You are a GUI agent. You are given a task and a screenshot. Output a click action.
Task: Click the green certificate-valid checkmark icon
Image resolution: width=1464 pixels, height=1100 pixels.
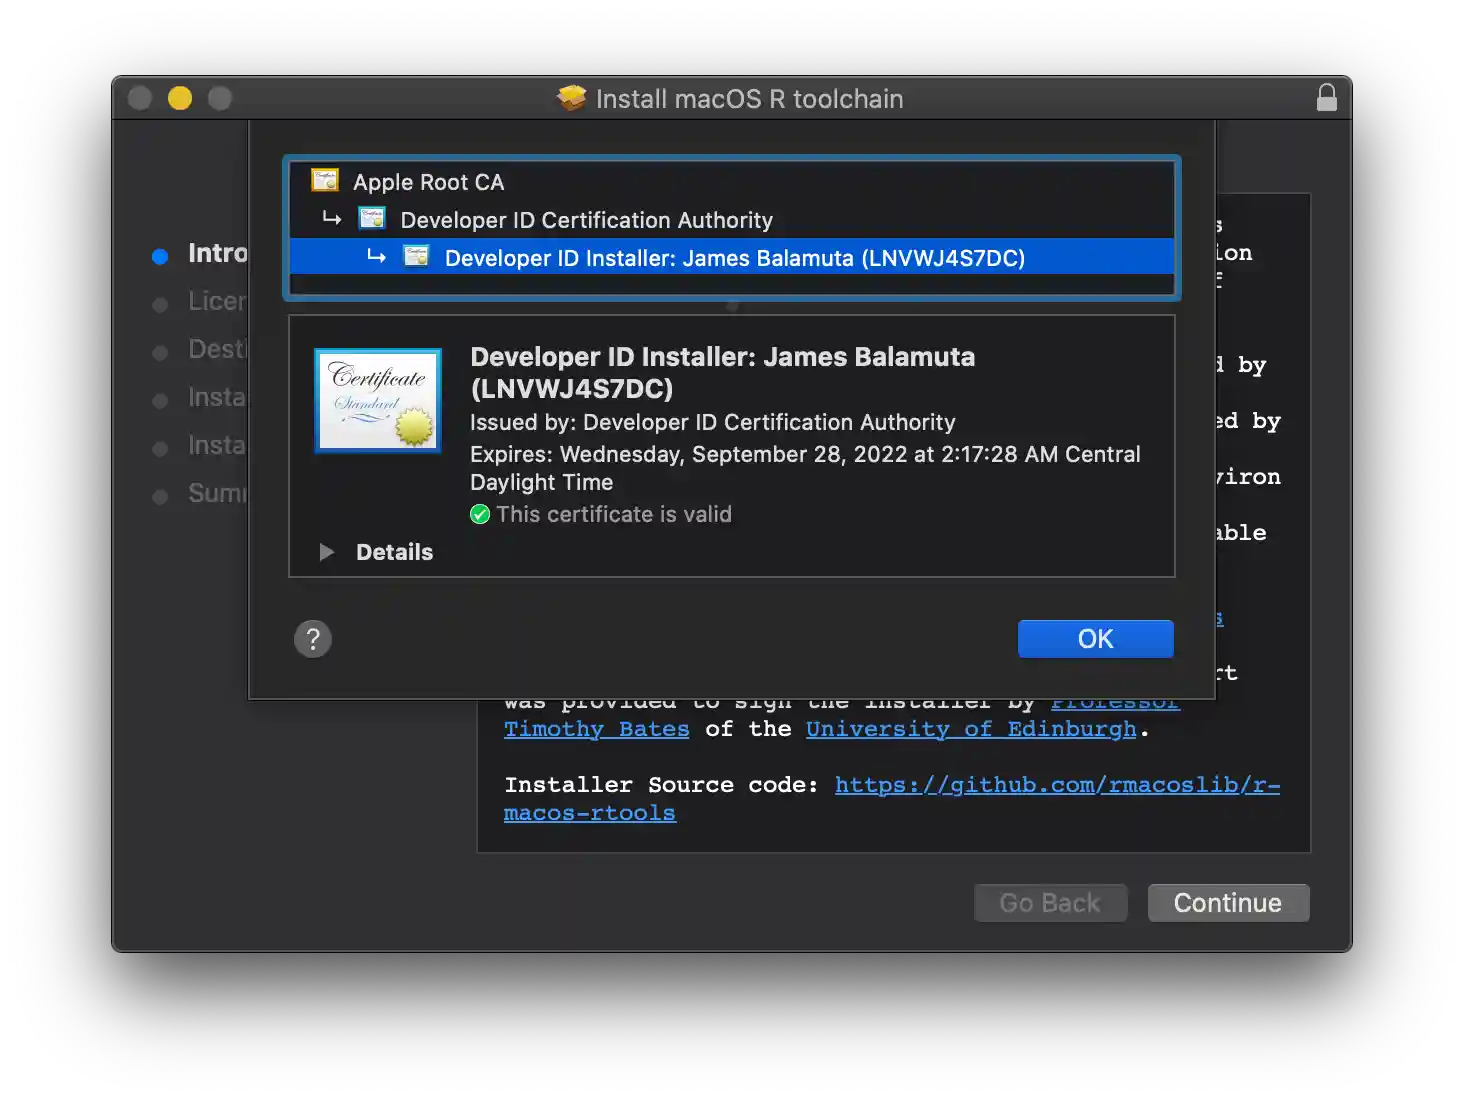click(480, 514)
